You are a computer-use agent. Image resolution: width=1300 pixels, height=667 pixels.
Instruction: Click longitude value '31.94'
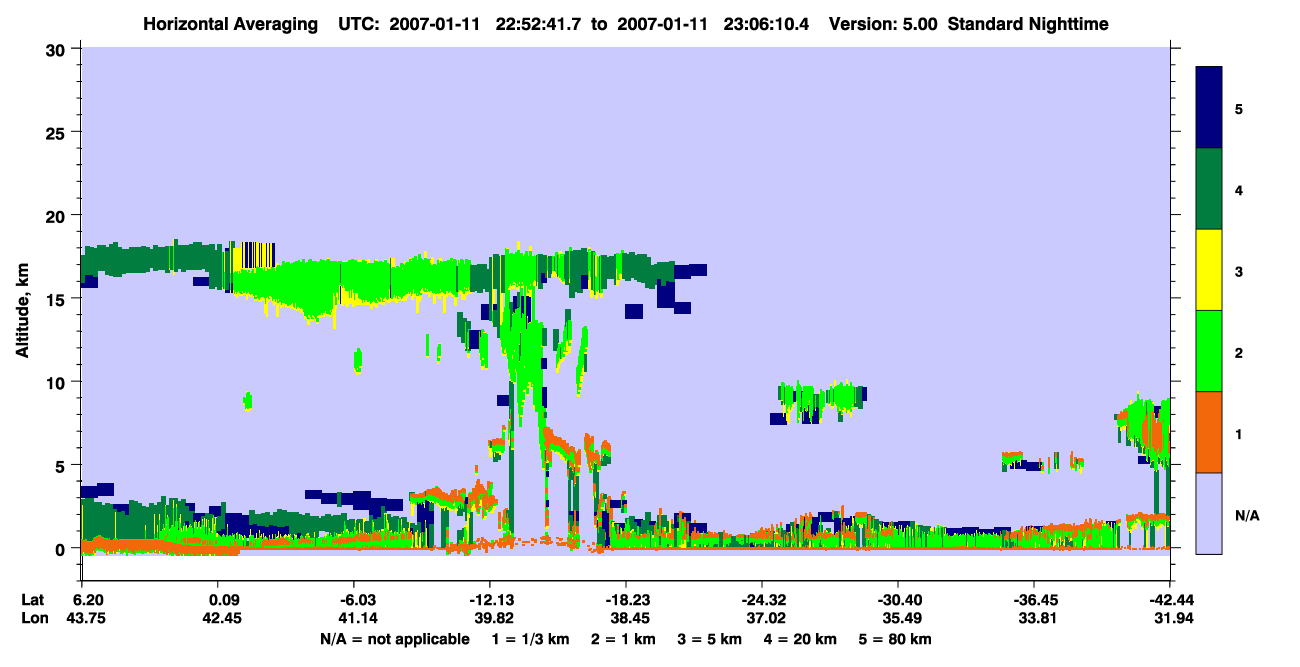click(x=1172, y=618)
